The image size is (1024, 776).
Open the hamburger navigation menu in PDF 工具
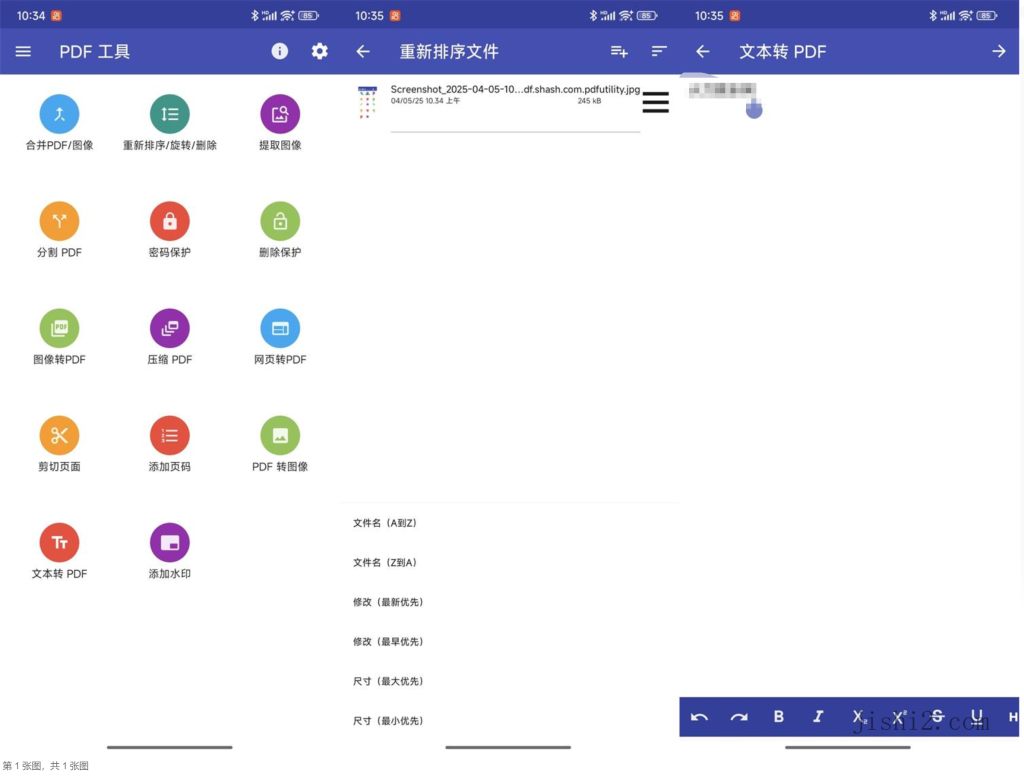tap(23, 51)
